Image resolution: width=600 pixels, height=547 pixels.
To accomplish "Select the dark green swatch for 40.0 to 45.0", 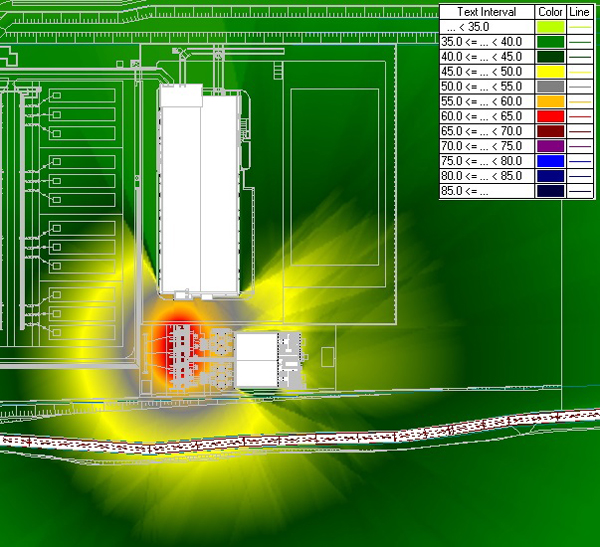I will coord(551,57).
